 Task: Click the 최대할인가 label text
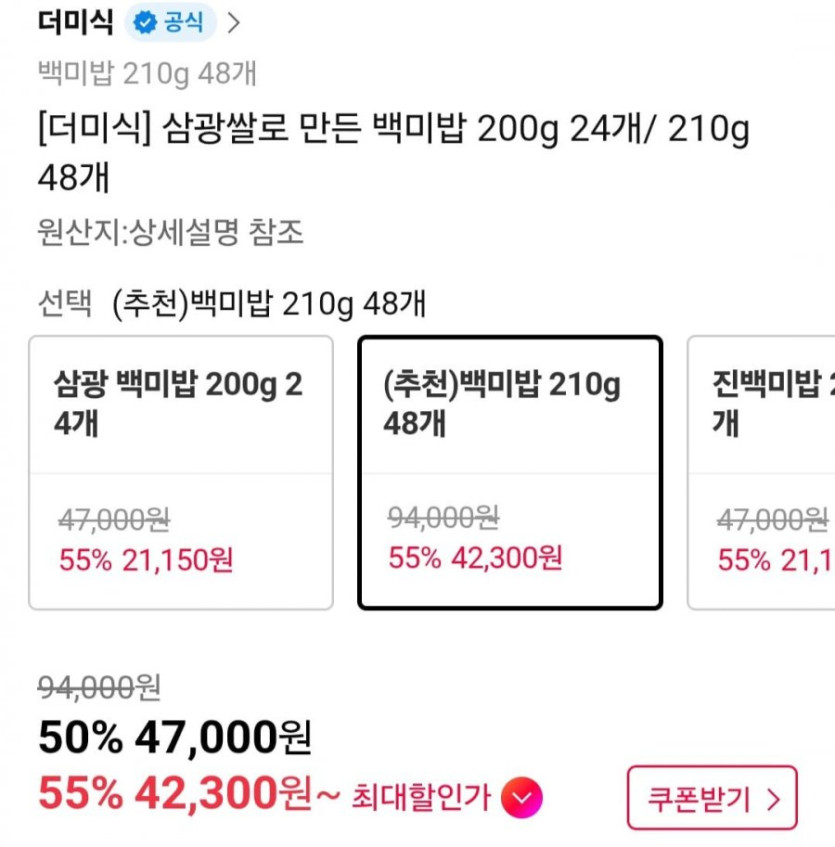click(x=420, y=797)
